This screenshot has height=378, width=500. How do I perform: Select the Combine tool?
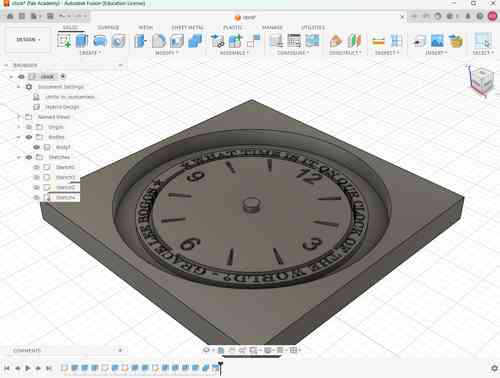click(195, 41)
